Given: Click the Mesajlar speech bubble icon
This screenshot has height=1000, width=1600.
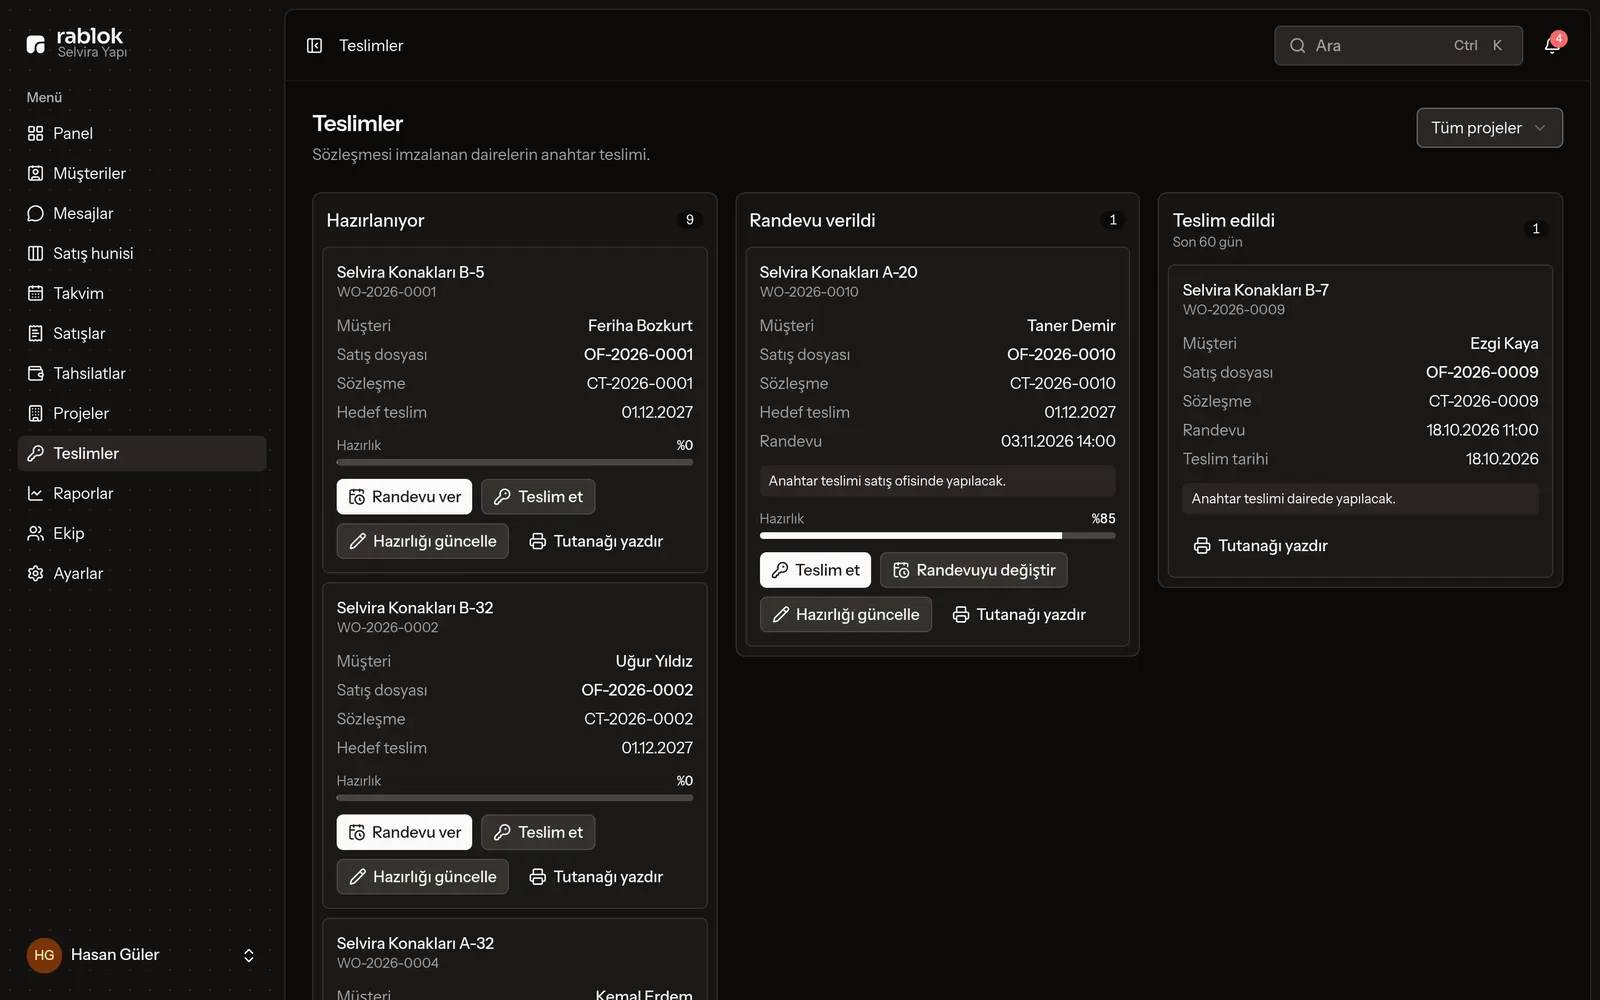Looking at the screenshot, I should (36, 214).
